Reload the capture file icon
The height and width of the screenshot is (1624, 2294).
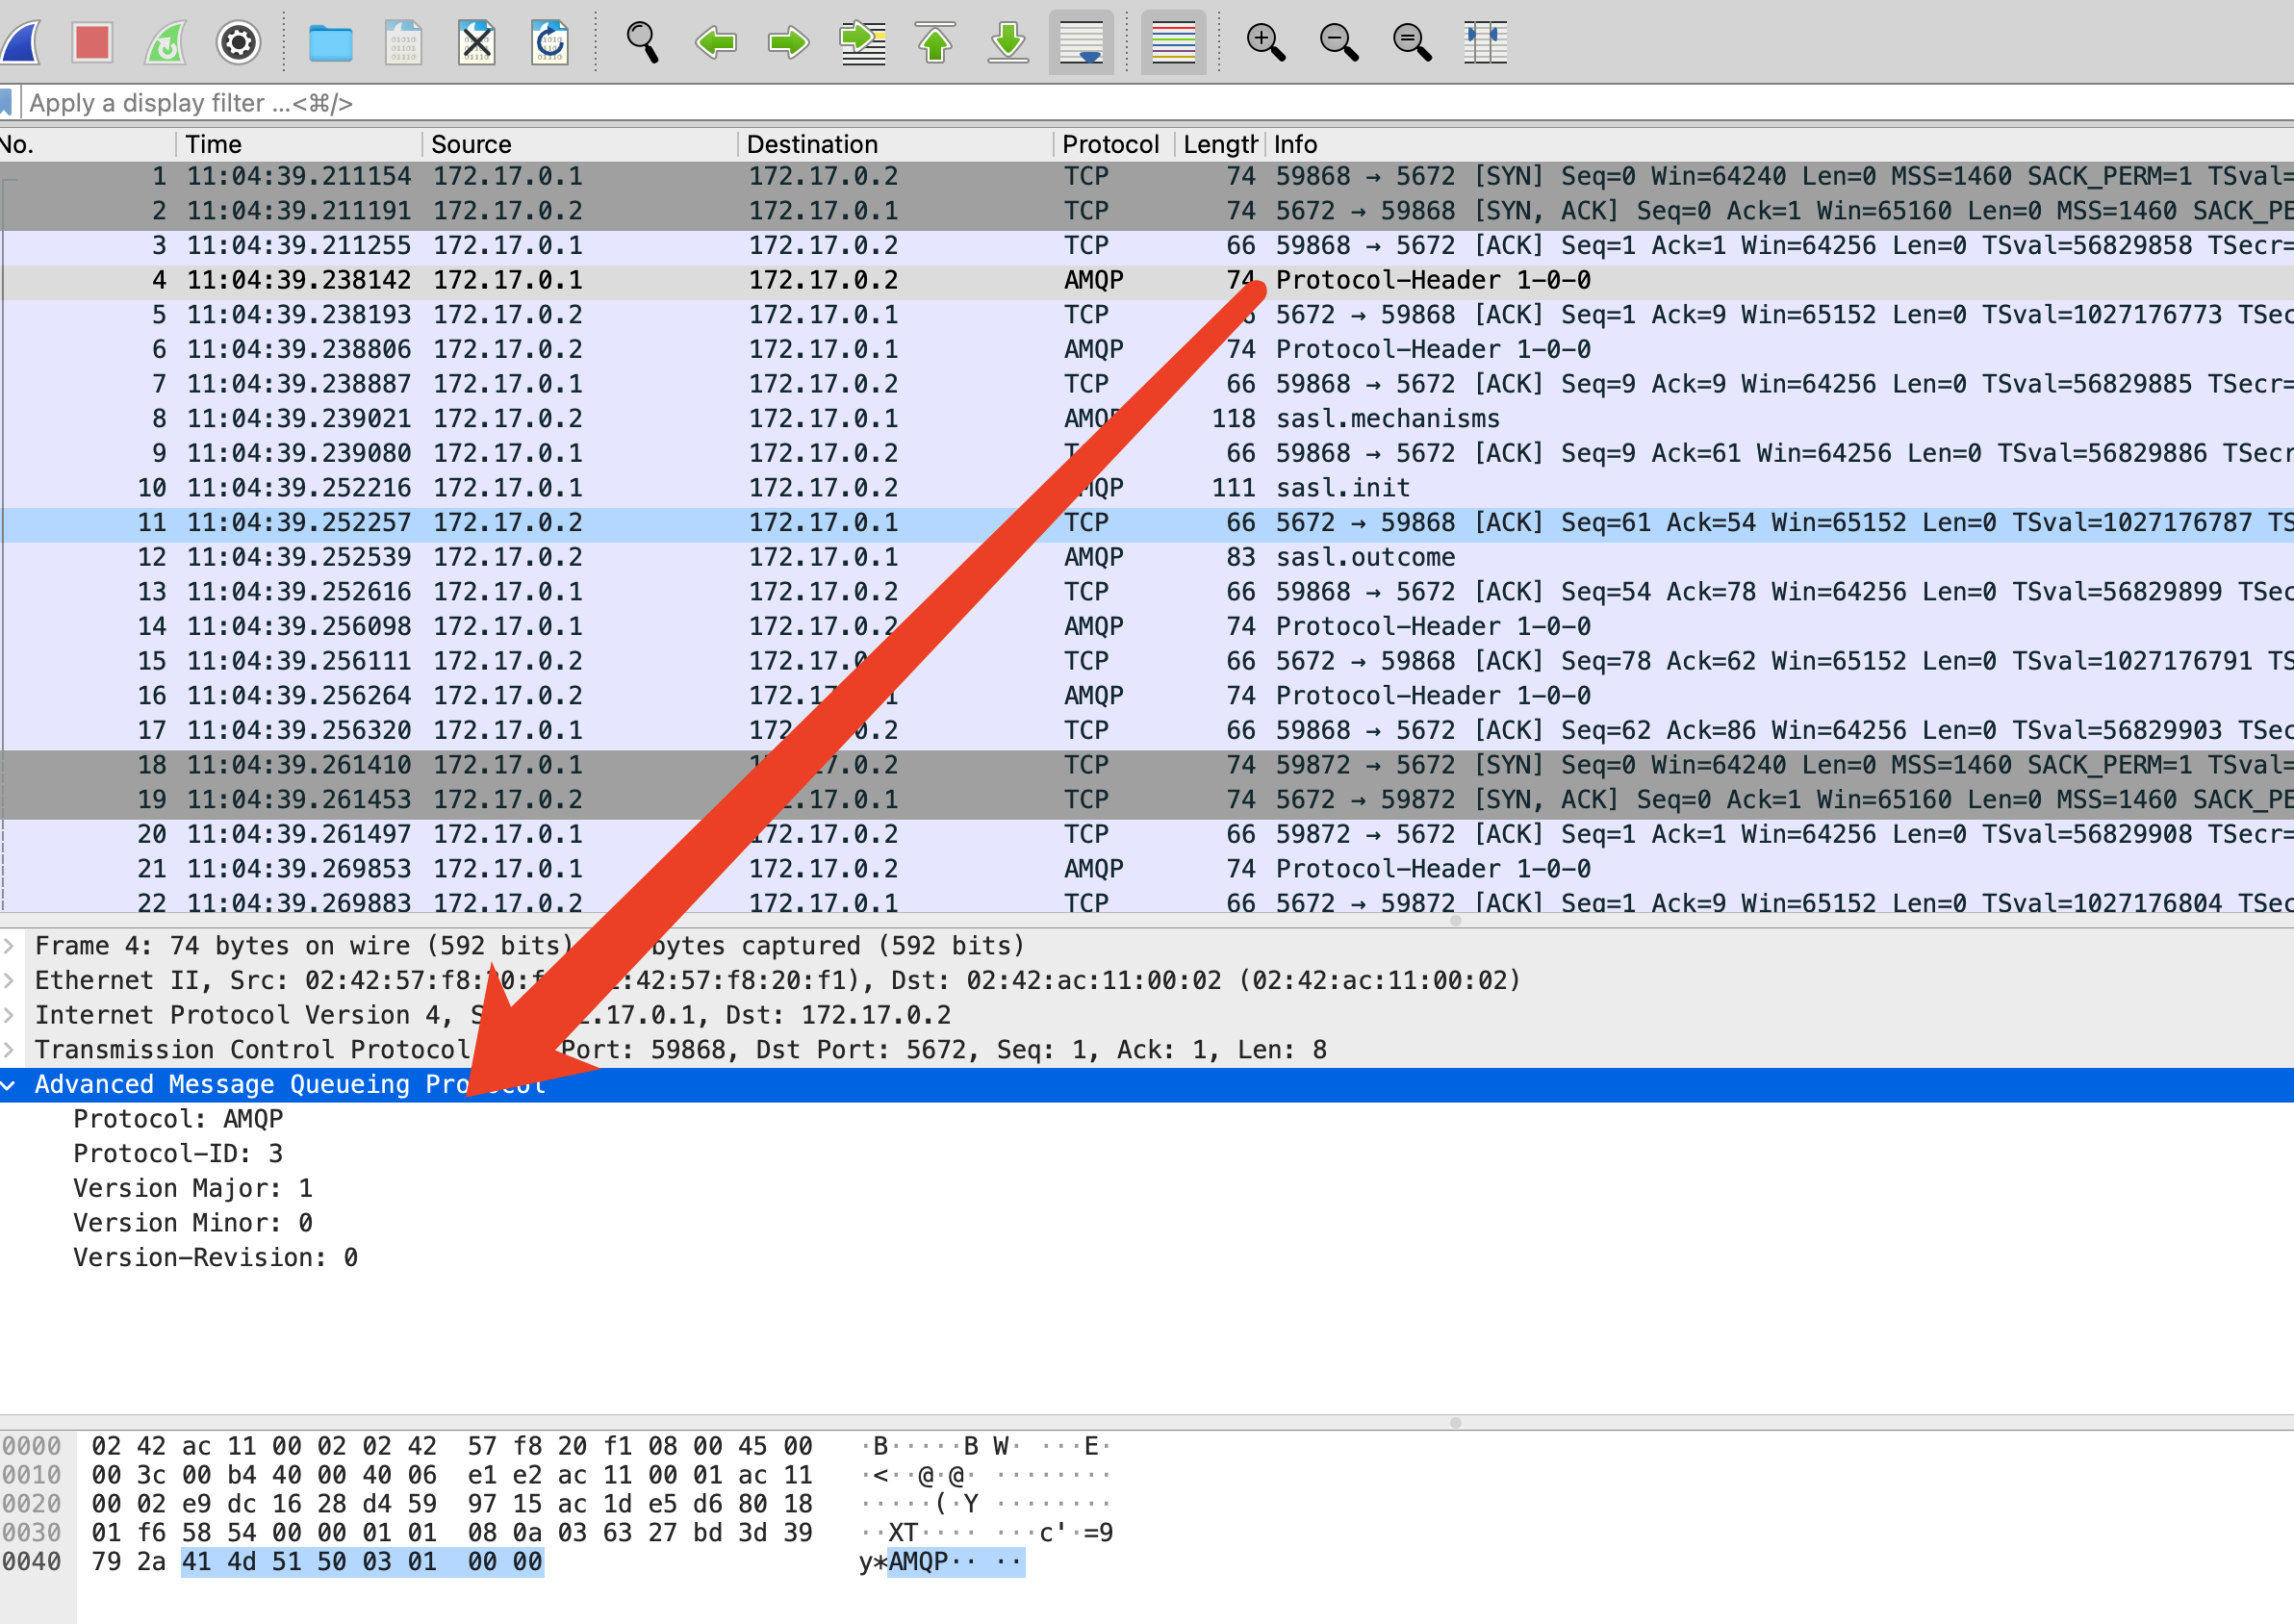pyautogui.click(x=549, y=43)
